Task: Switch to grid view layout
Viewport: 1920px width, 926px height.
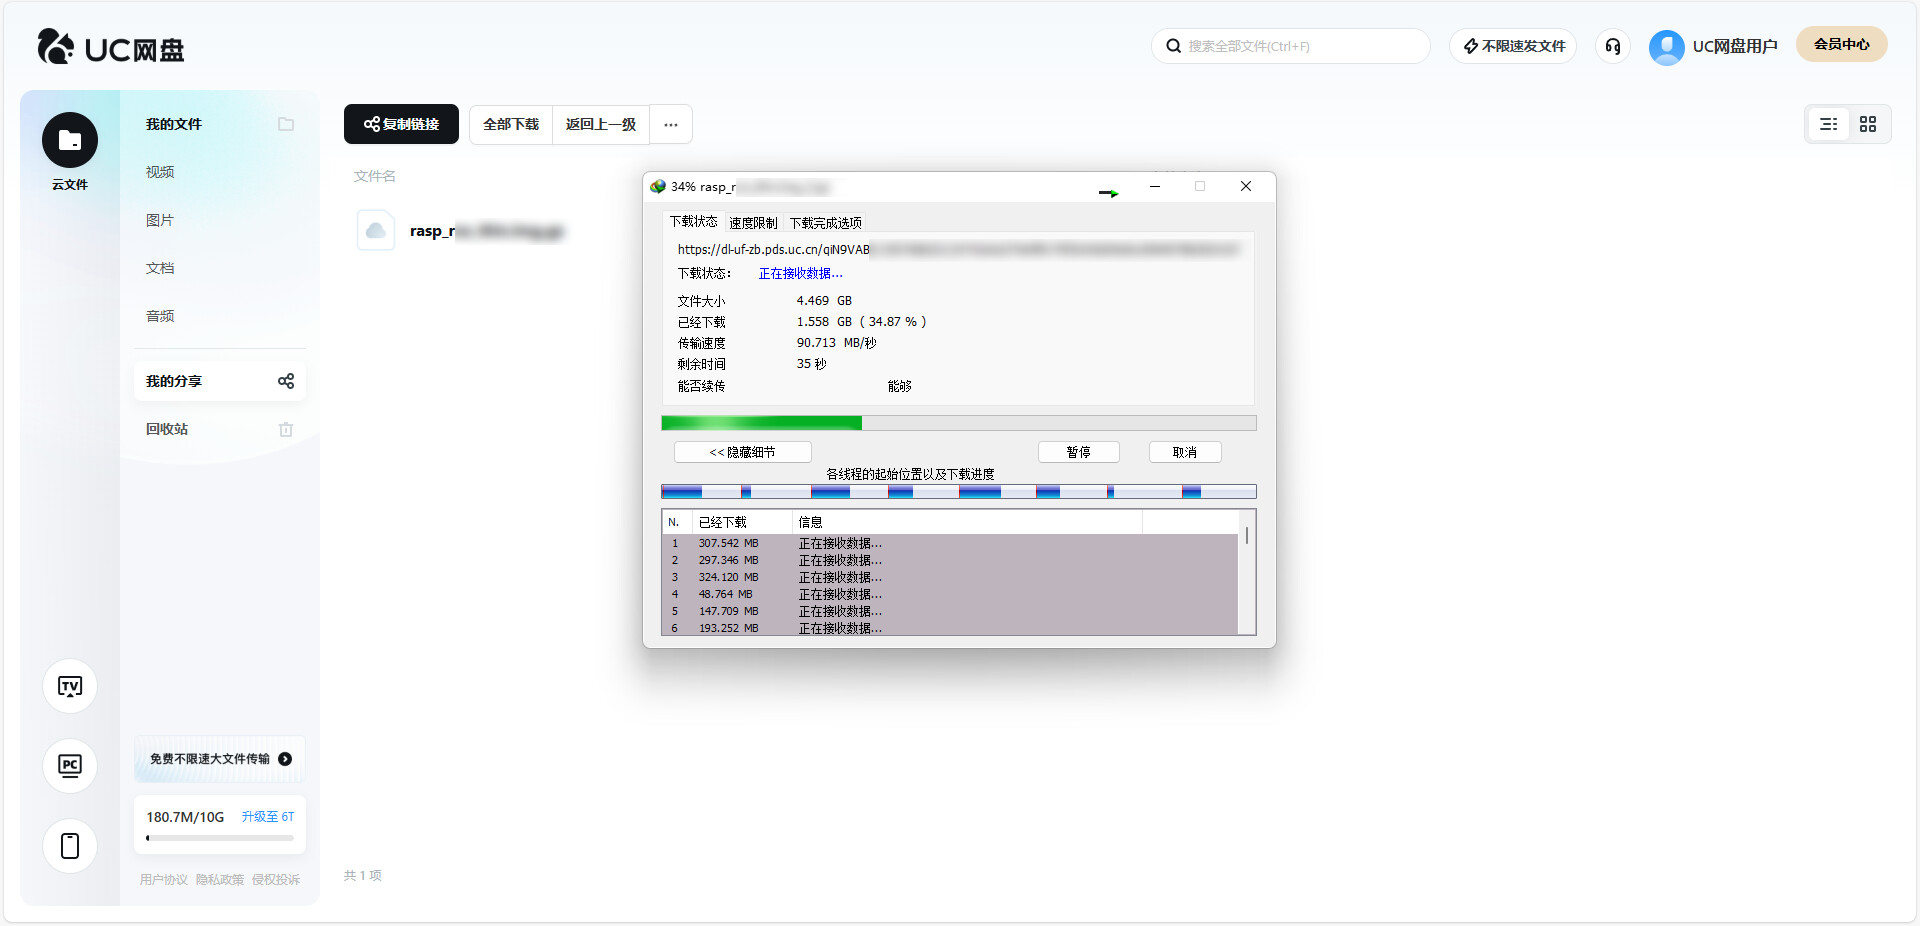Action: [1868, 124]
